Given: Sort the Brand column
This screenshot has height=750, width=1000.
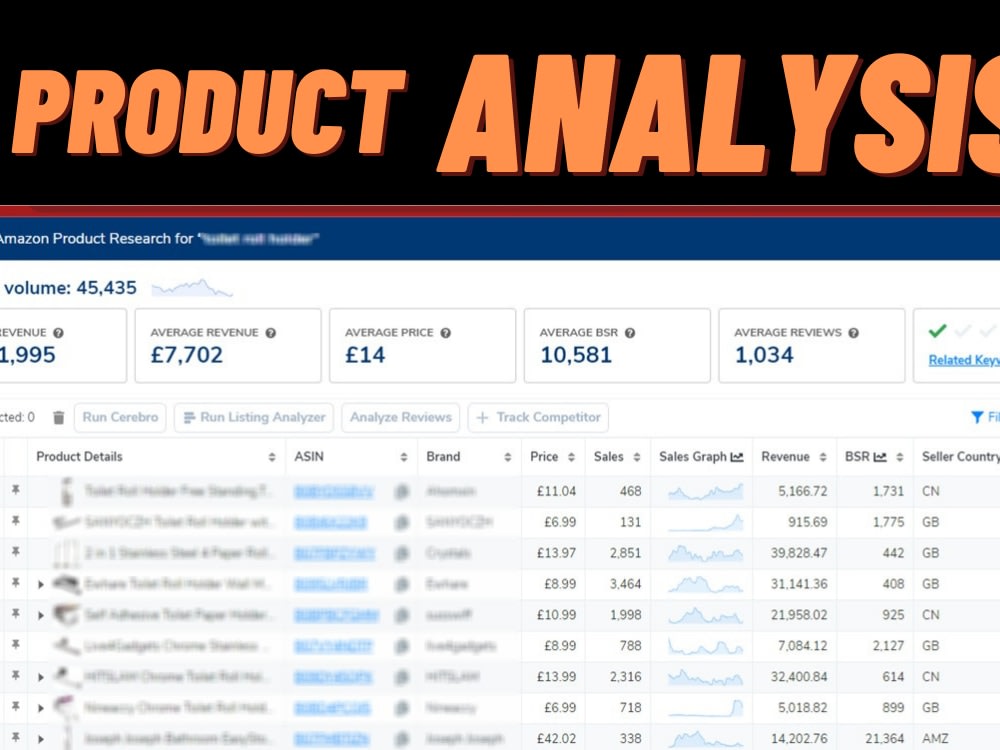Looking at the screenshot, I should [x=508, y=457].
